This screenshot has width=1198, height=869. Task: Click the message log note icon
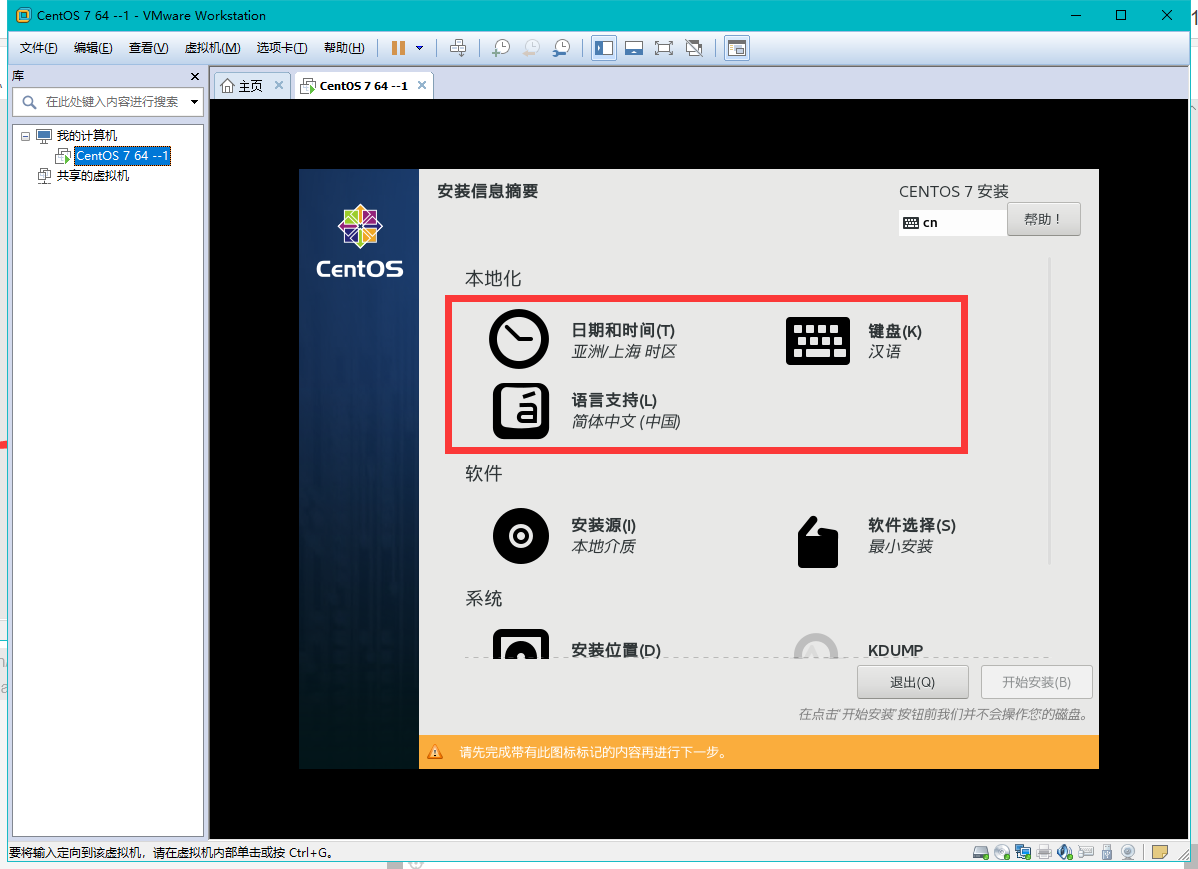coord(1160,852)
